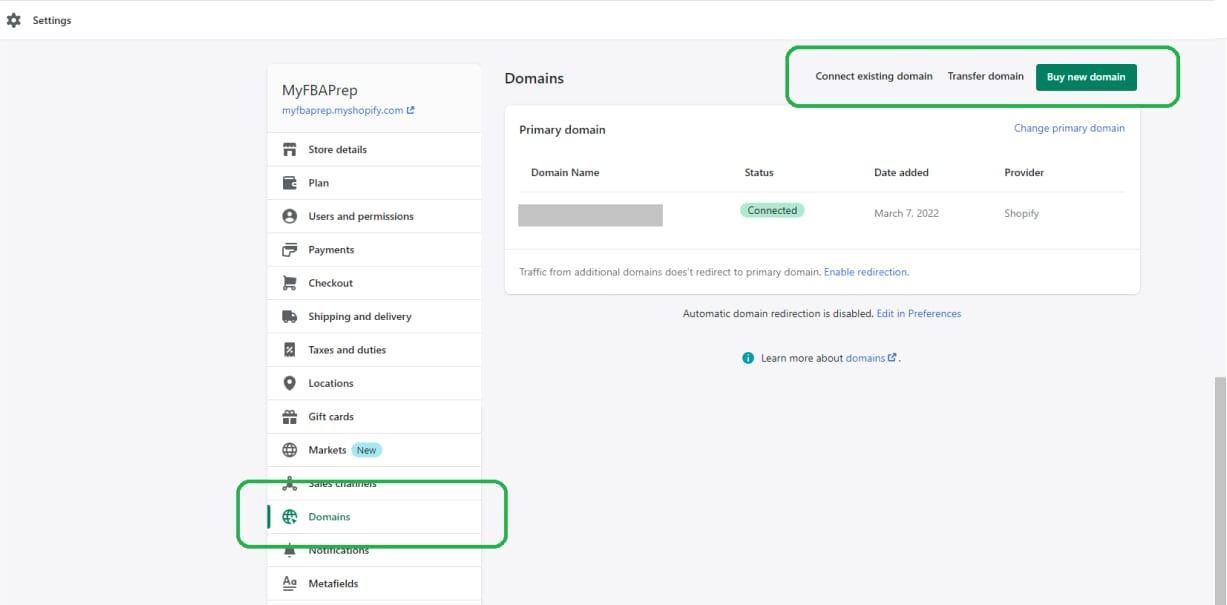Click Enable redirection link

point(865,271)
